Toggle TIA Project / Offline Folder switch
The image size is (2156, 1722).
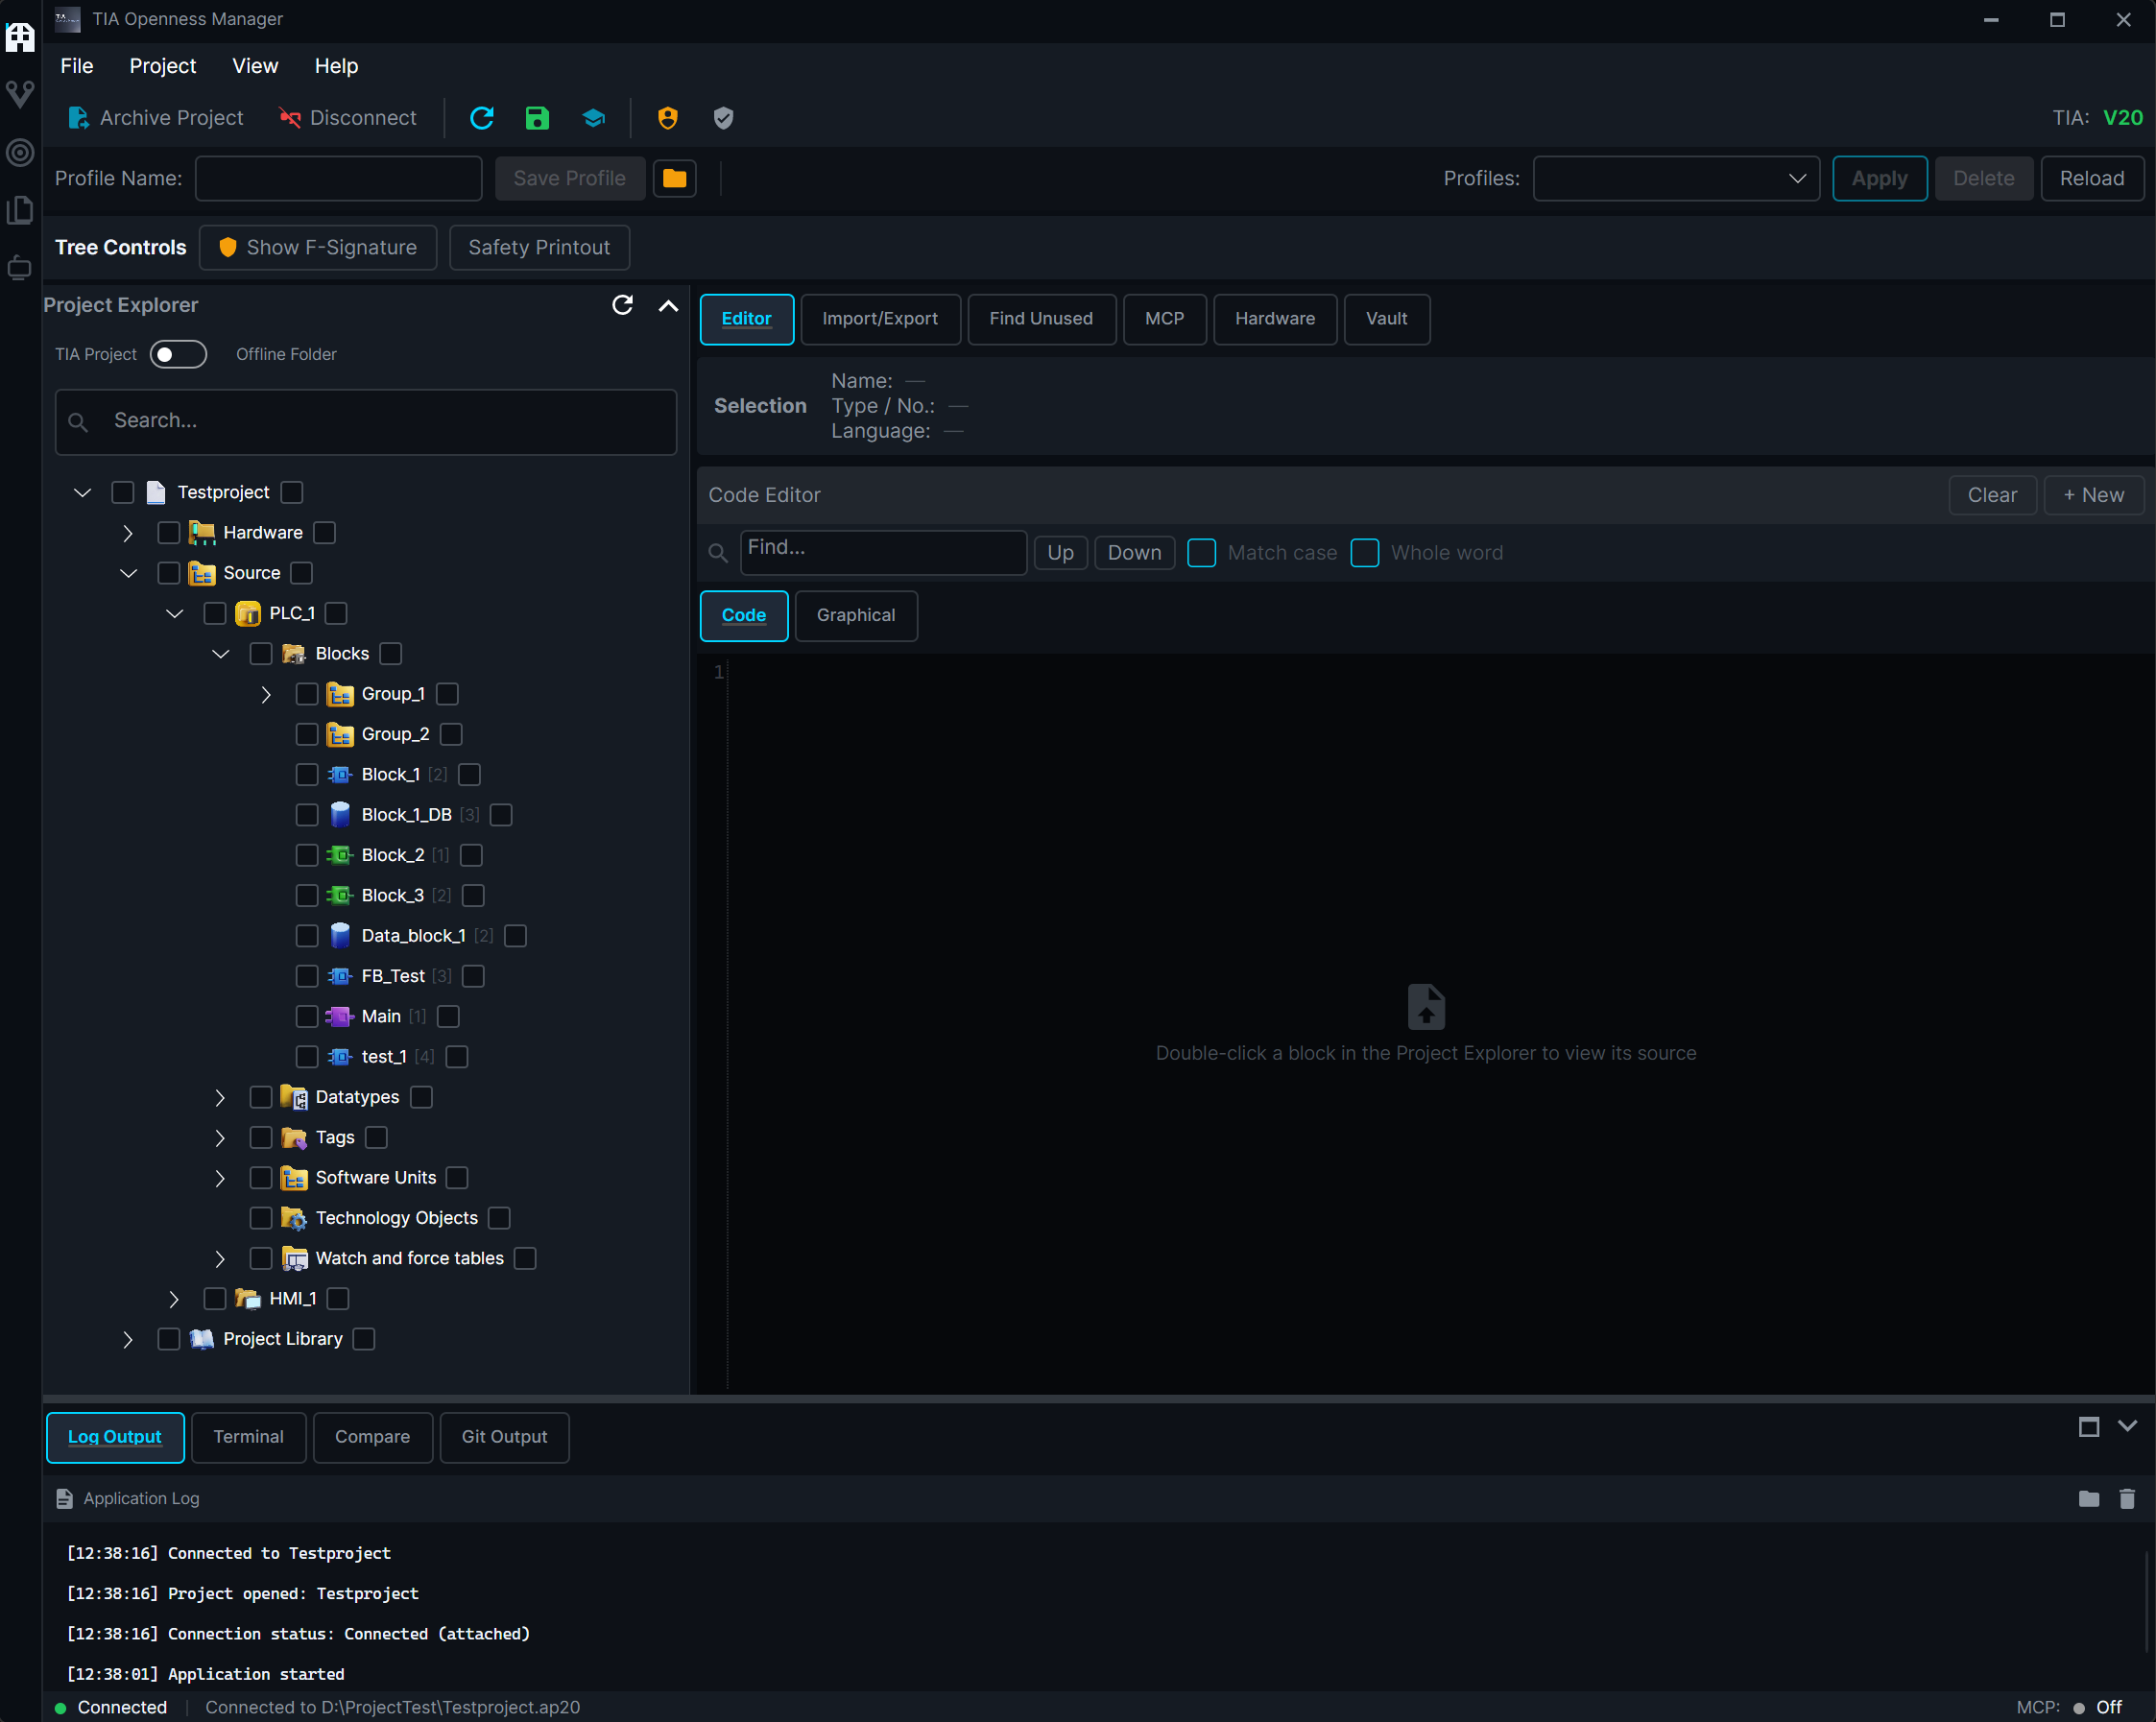(x=178, y=354)
